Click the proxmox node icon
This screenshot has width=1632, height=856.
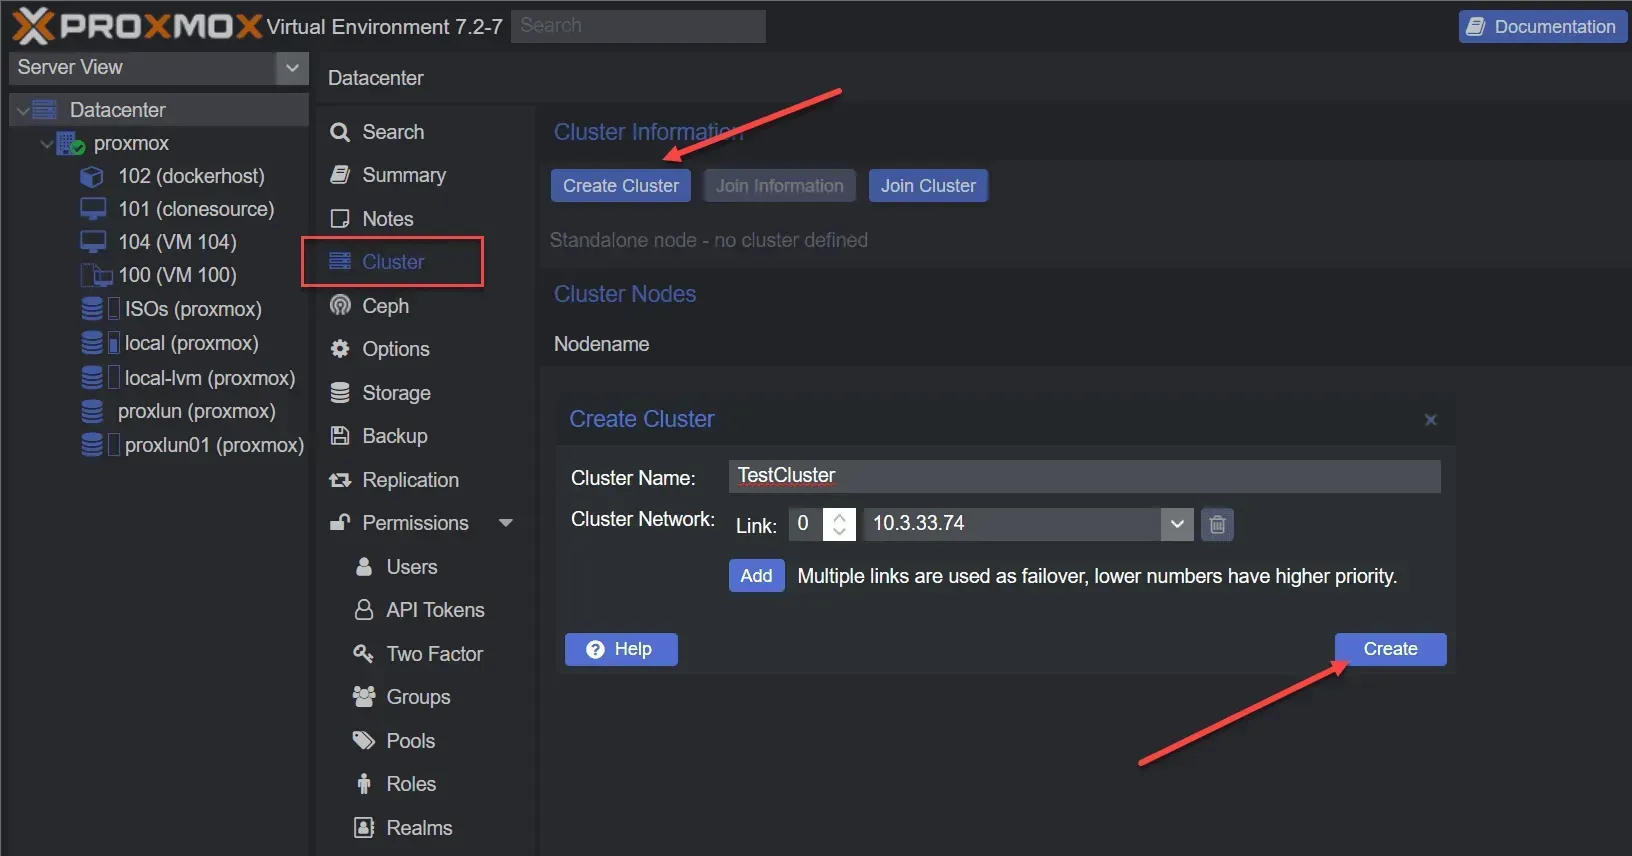(70, 144)
